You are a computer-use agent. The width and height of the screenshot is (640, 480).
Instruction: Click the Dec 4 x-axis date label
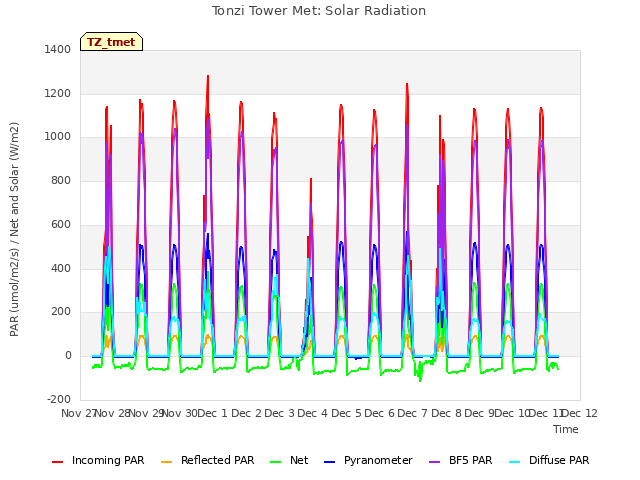point(312,413)
